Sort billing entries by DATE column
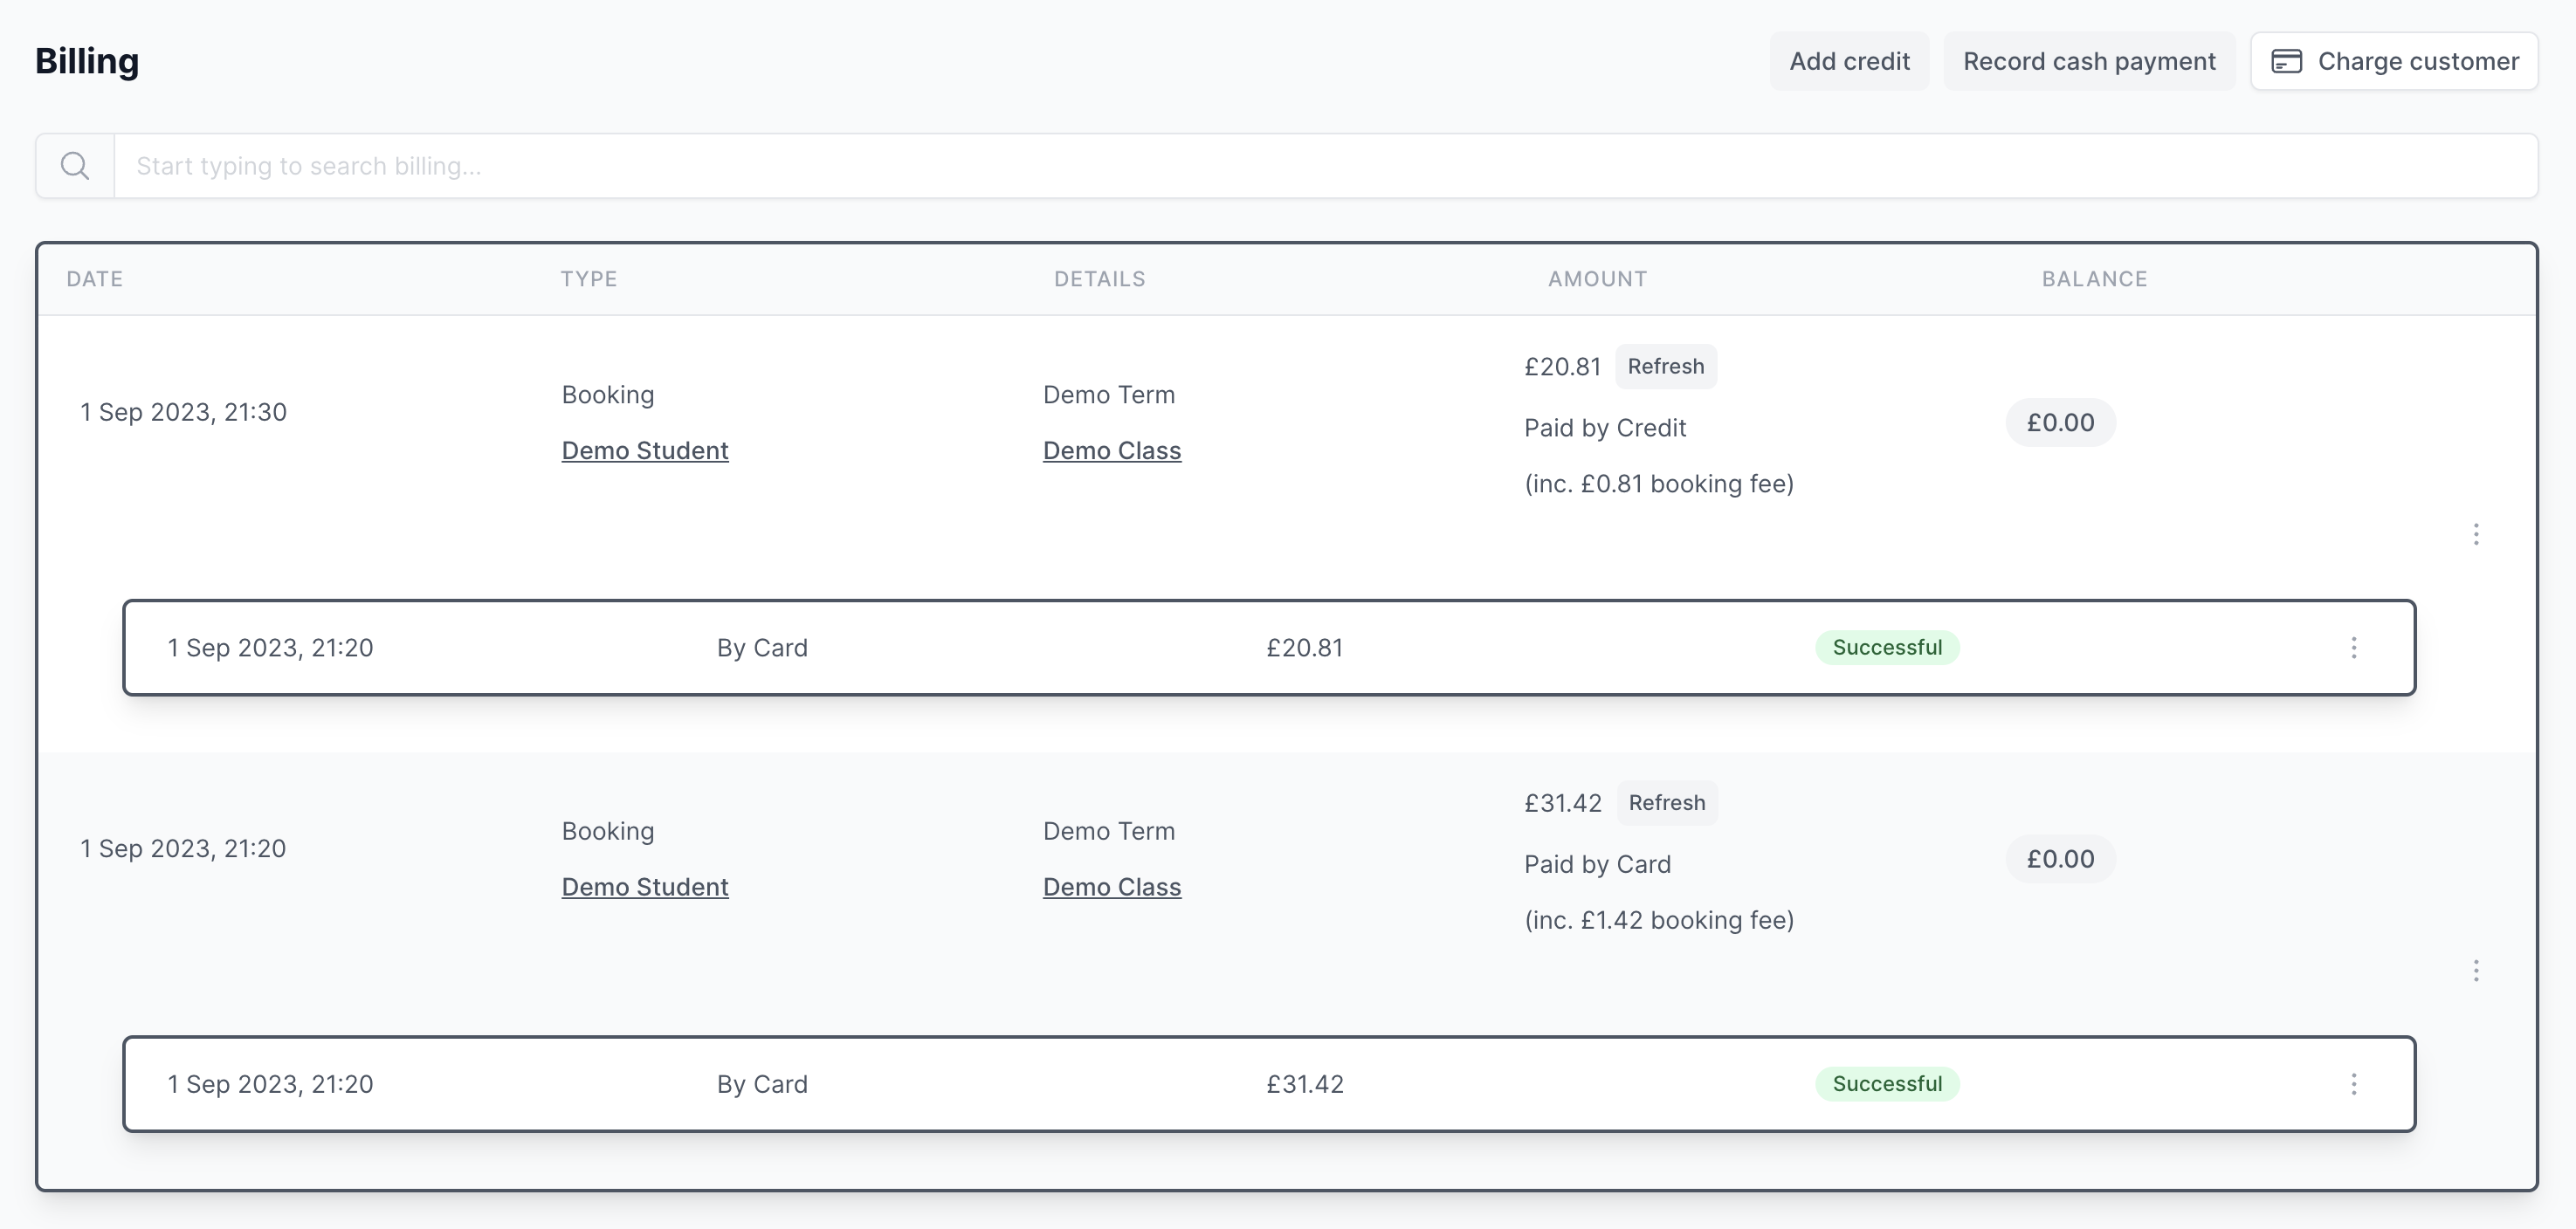Screen dimensions: 2576x1229 click(x=94, y=279)
